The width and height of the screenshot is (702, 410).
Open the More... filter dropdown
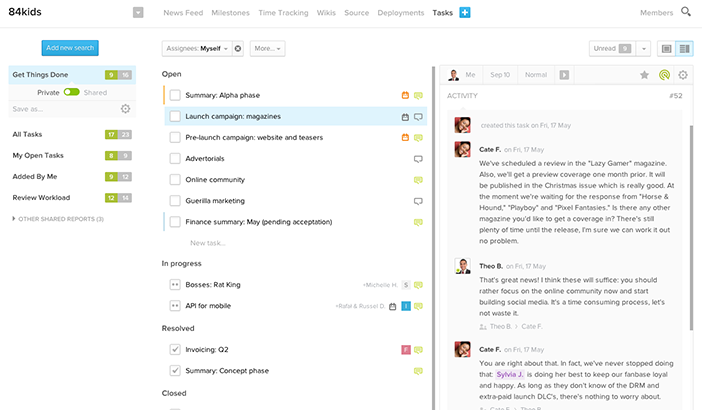(x=267, y=48)
